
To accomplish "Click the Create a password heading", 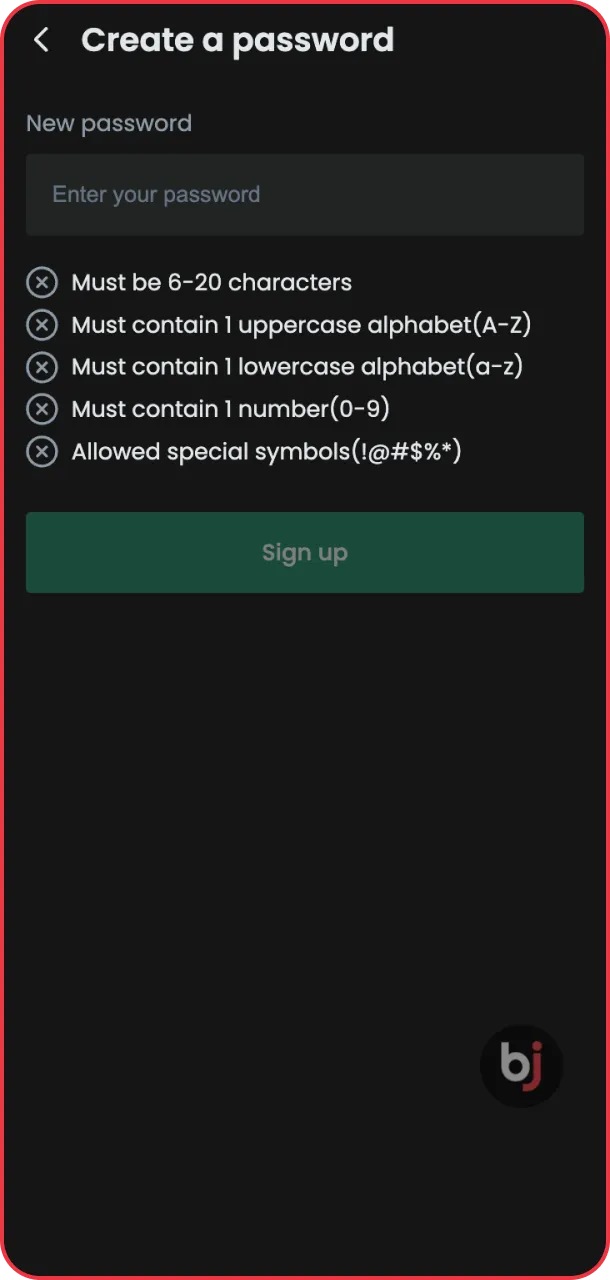I will coord(237,40).
